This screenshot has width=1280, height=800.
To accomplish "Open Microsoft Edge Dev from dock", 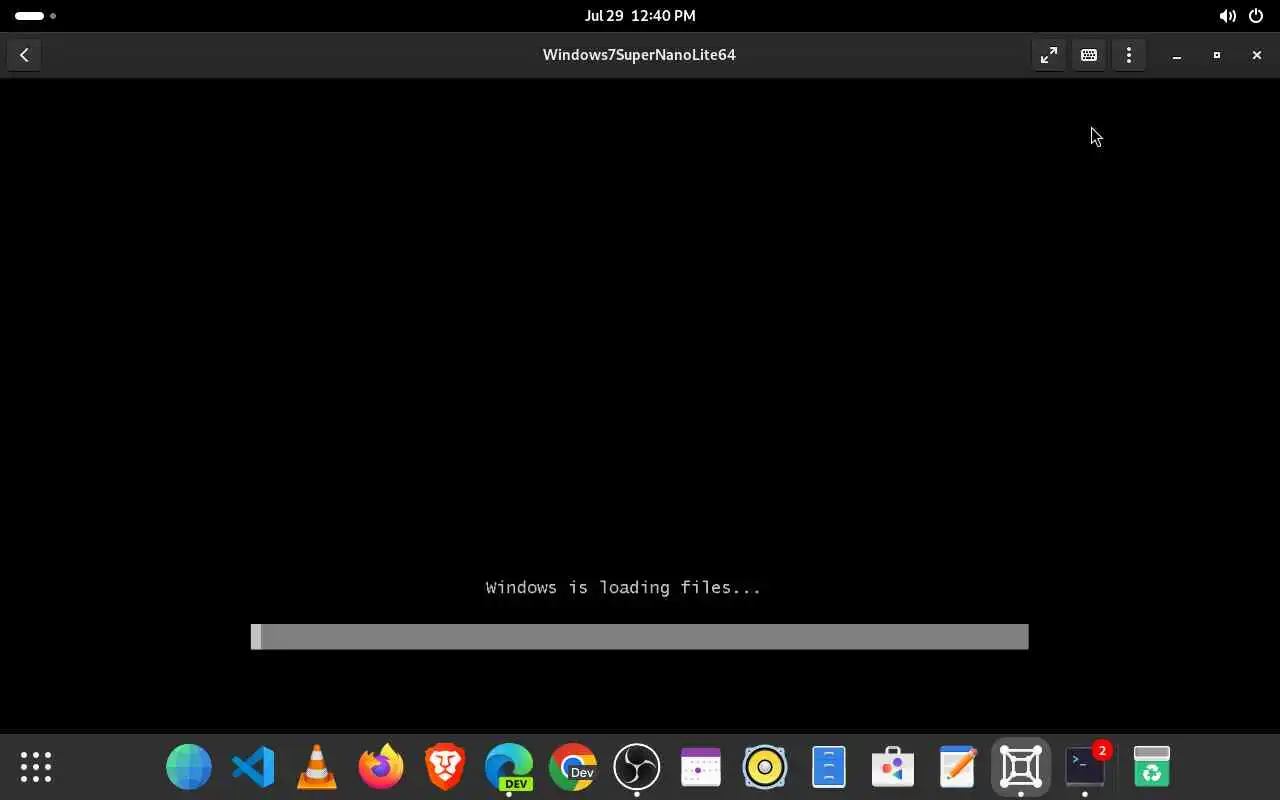I will (x=509, y=767).
